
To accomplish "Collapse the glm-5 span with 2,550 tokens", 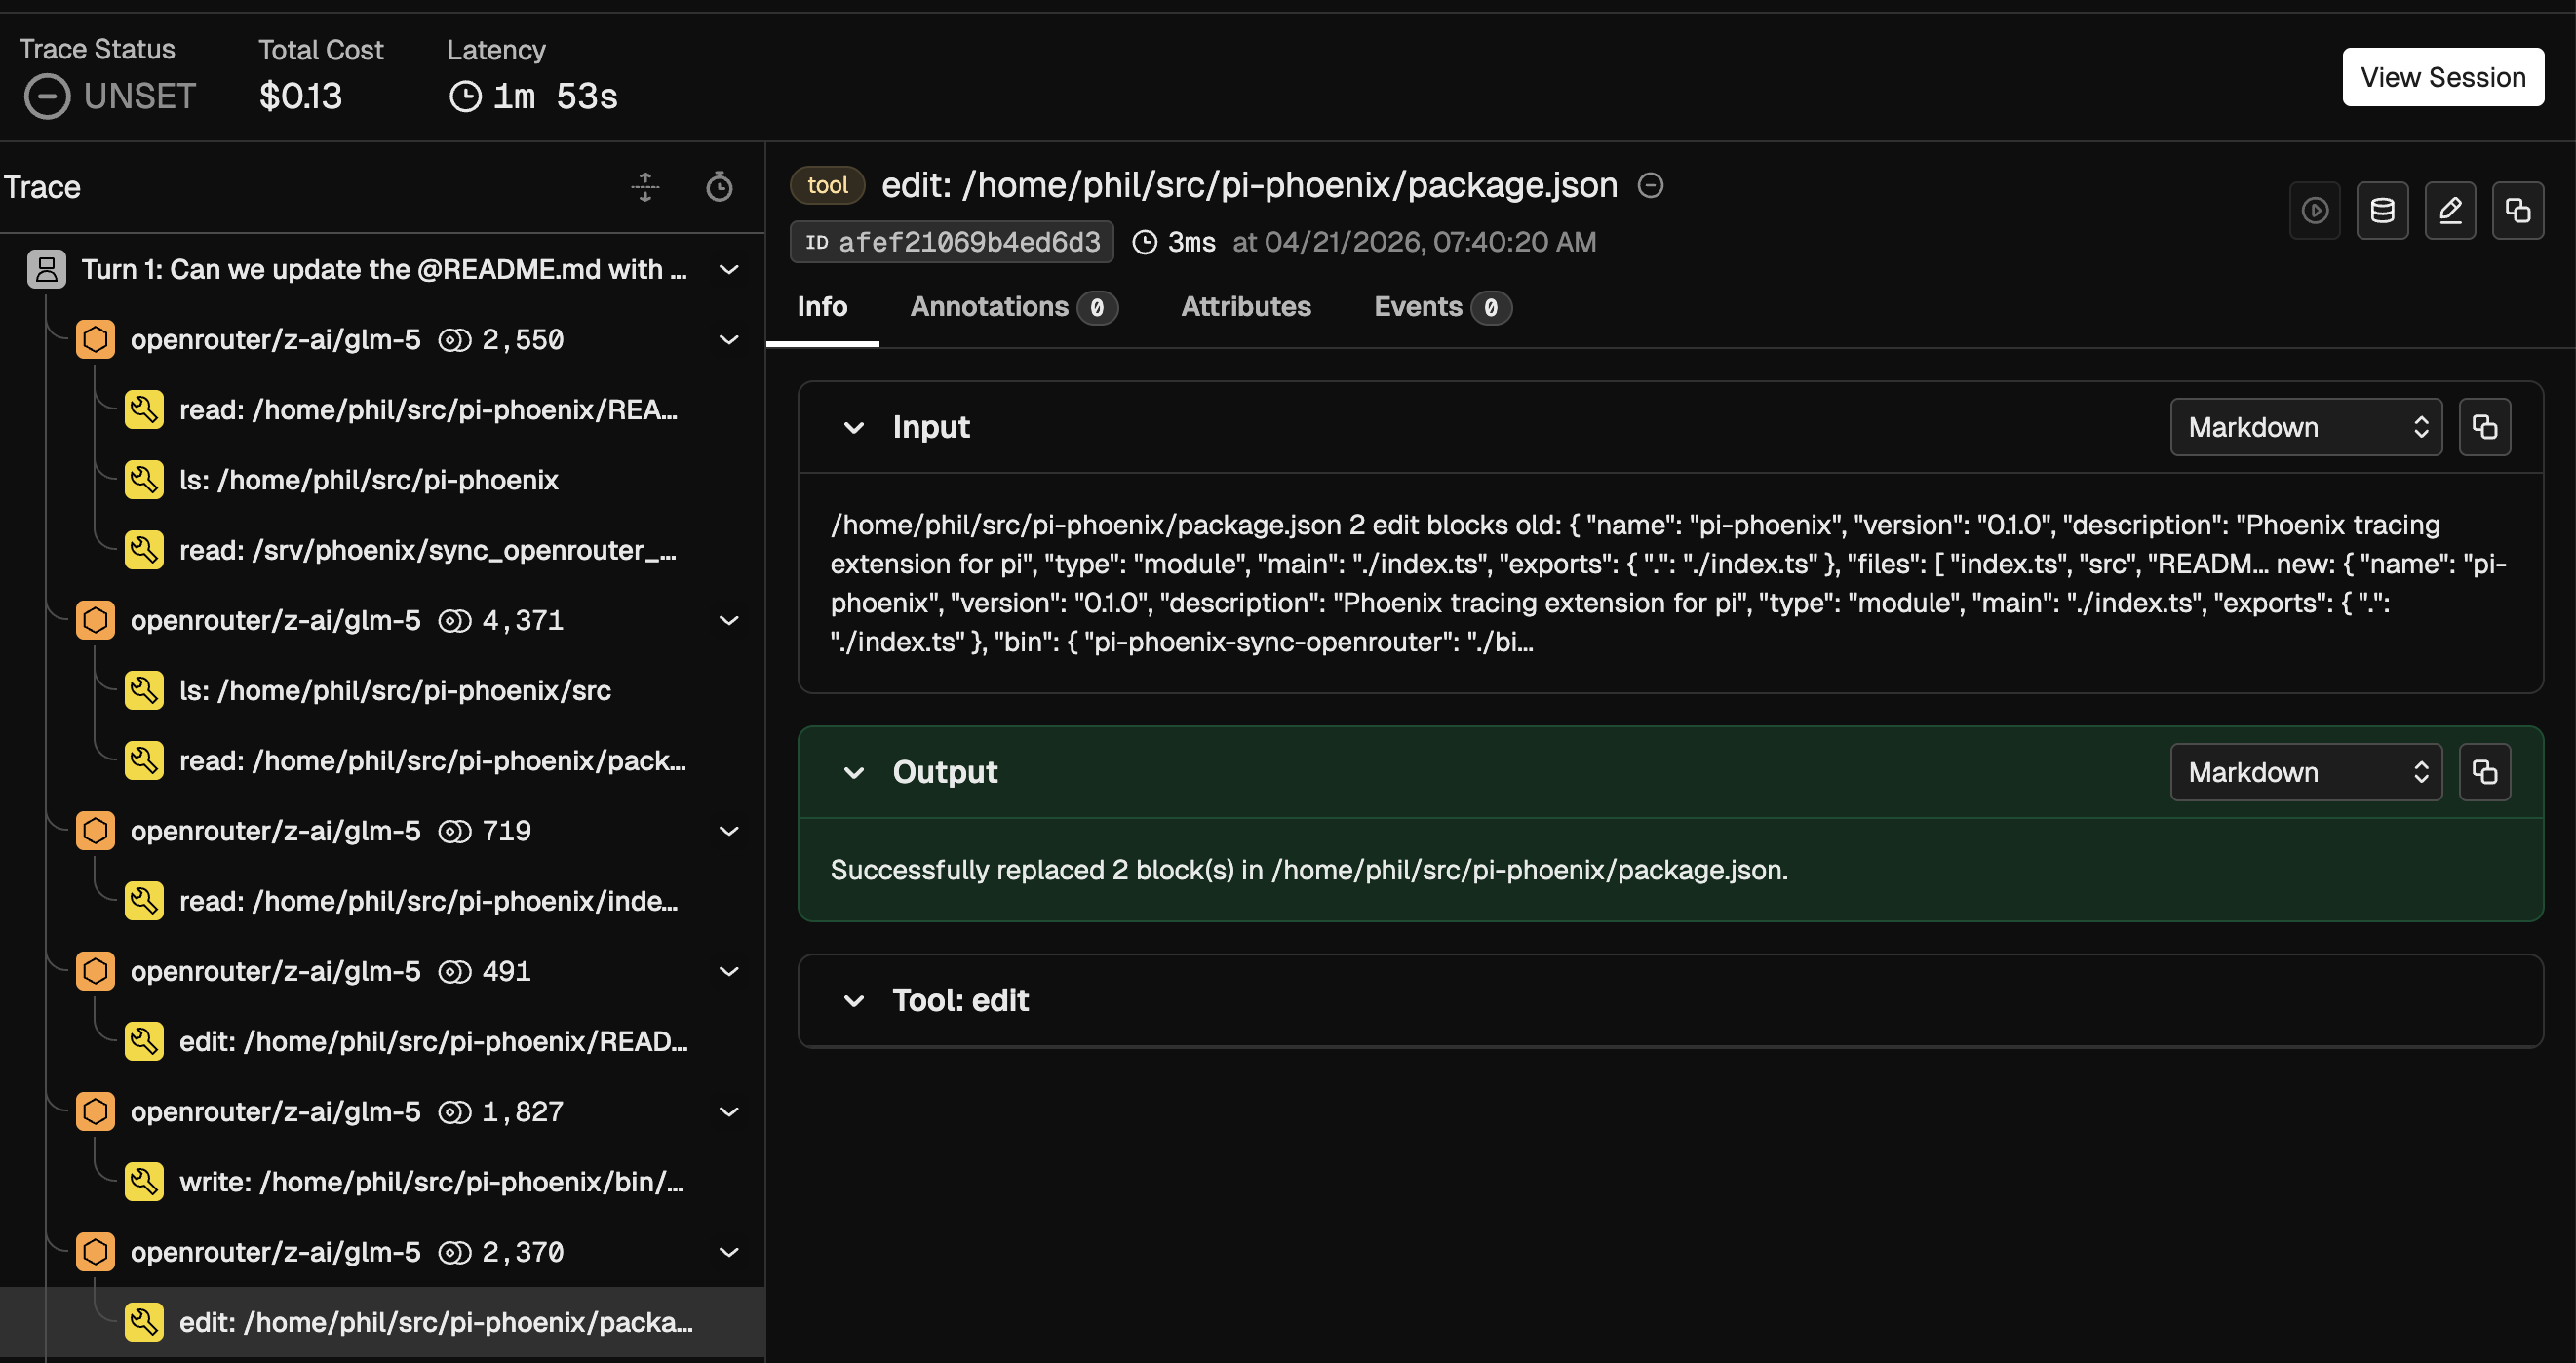I will 729,340.
